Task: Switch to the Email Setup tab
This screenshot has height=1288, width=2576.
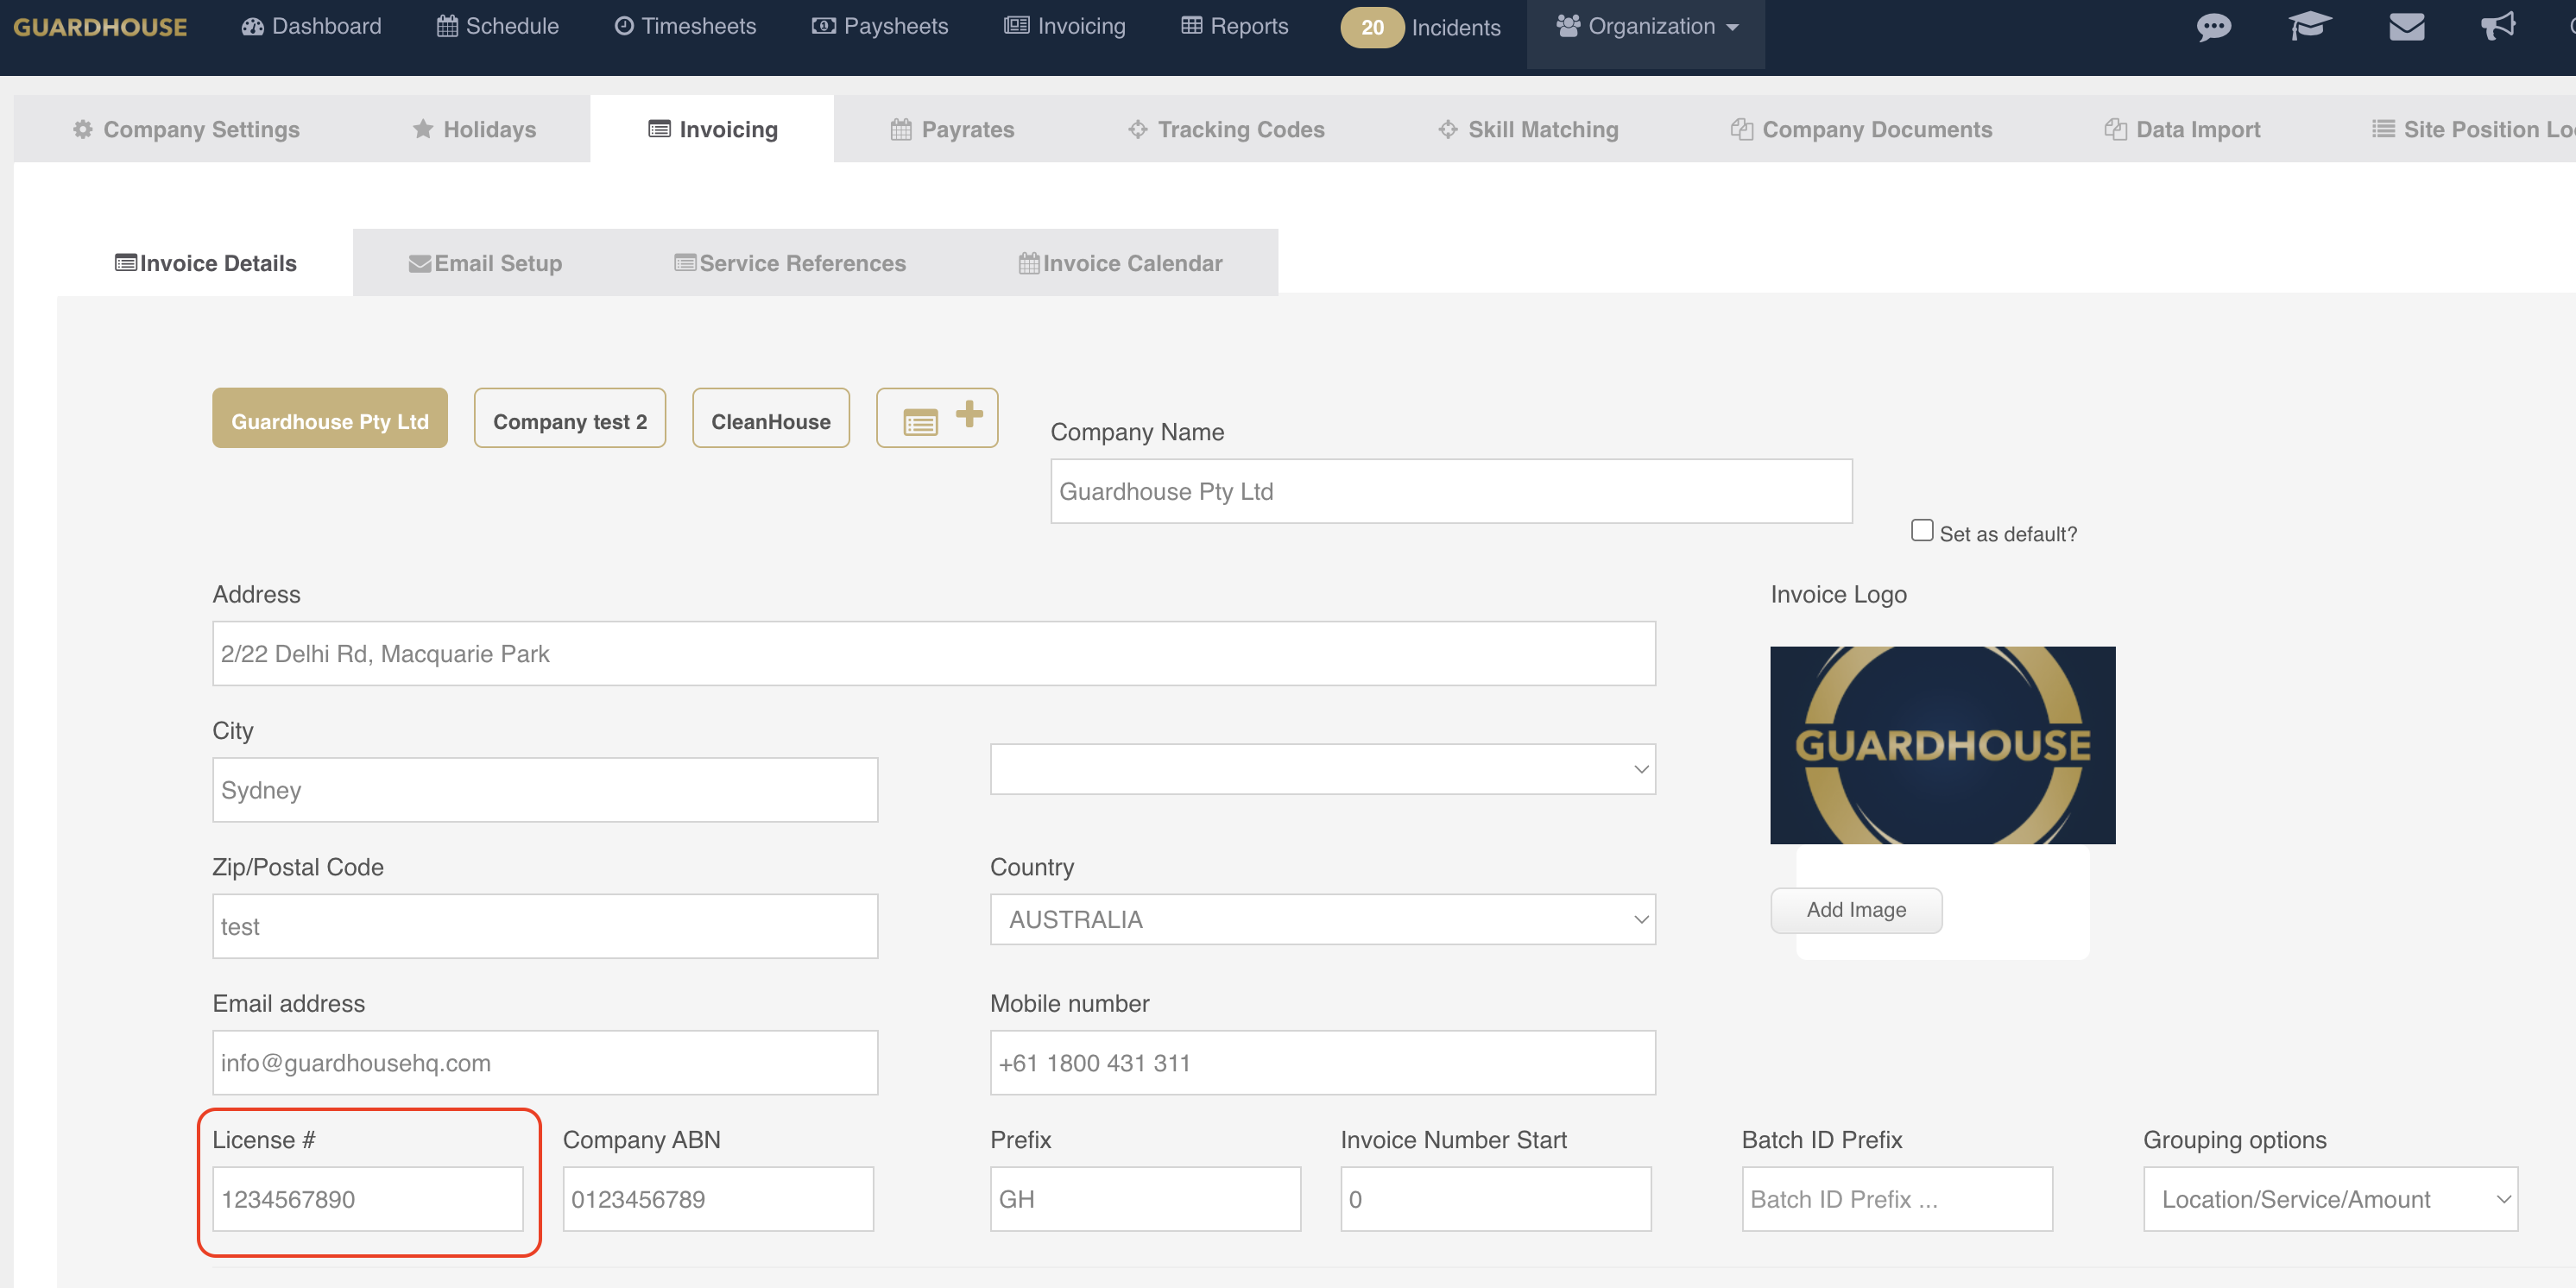Action: coord(485,264)
